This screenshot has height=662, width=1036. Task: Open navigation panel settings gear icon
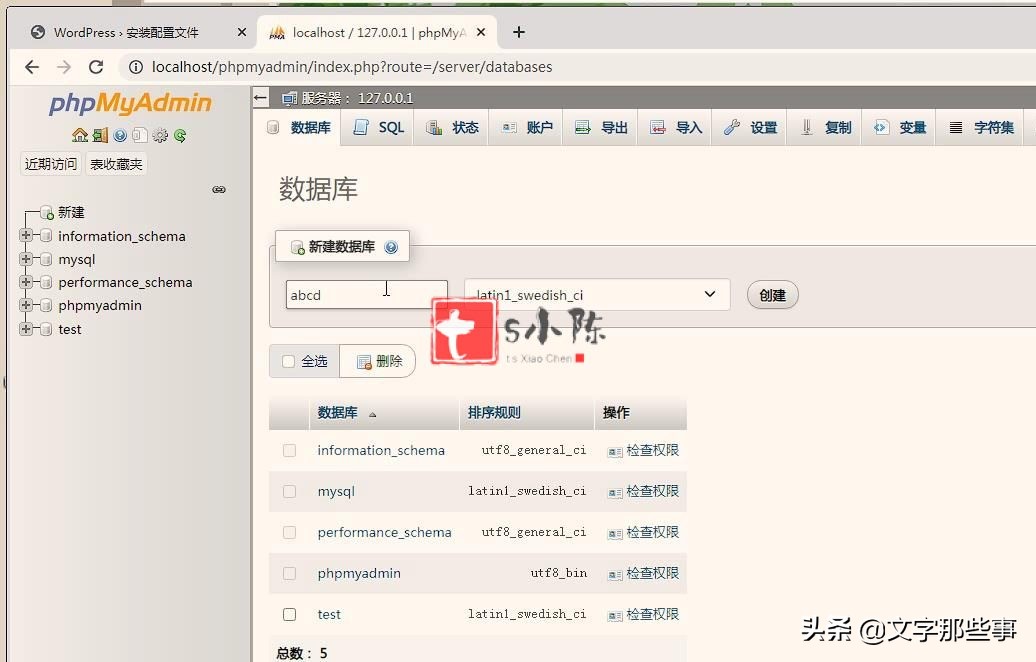pos(160,135)
